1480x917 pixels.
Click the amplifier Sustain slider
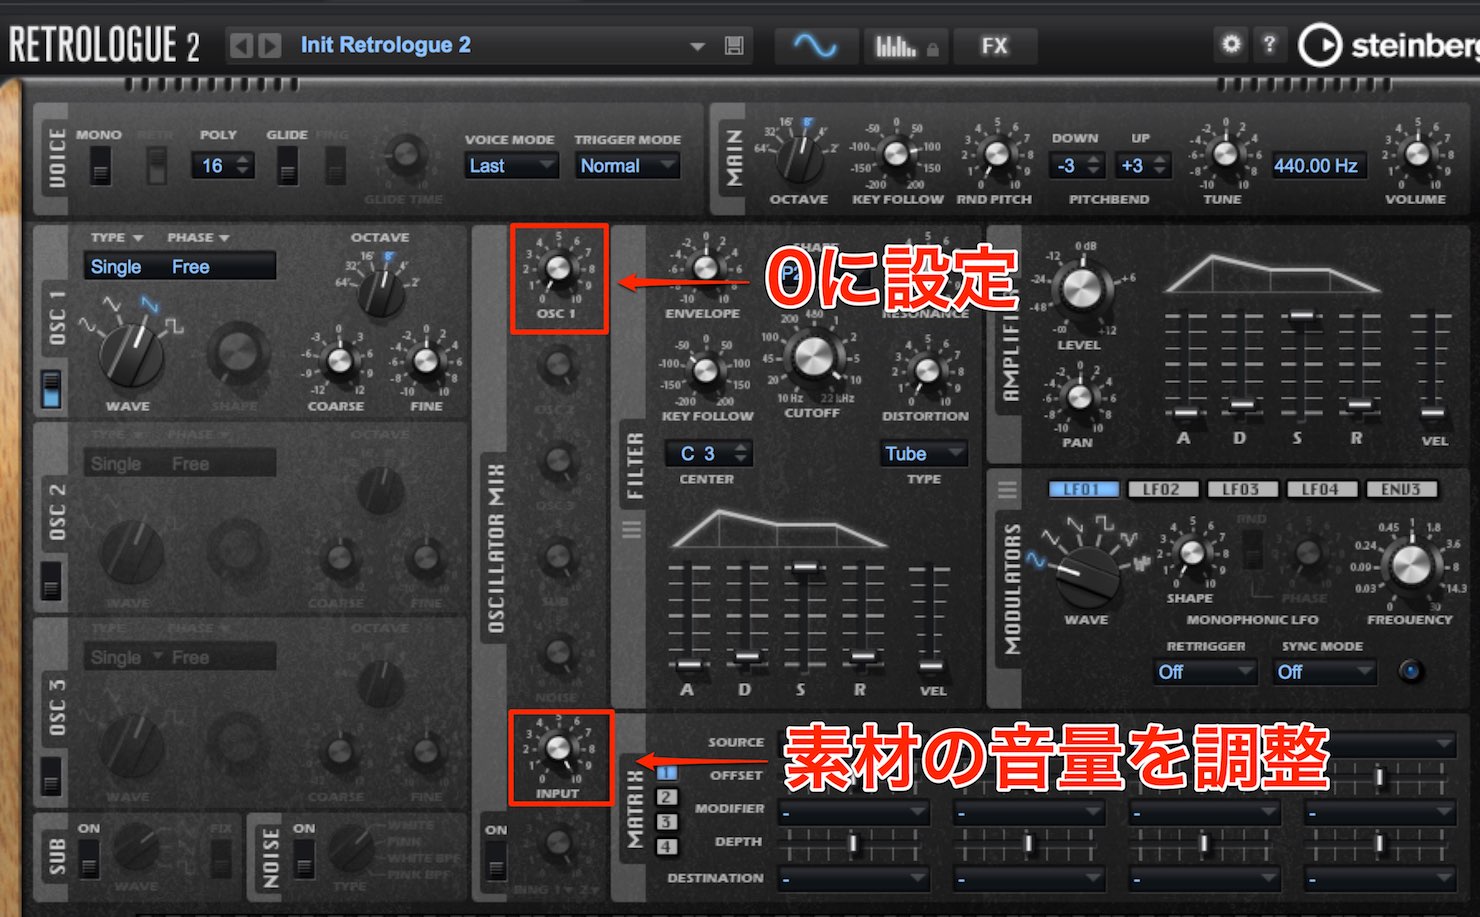pos(1301,316)
